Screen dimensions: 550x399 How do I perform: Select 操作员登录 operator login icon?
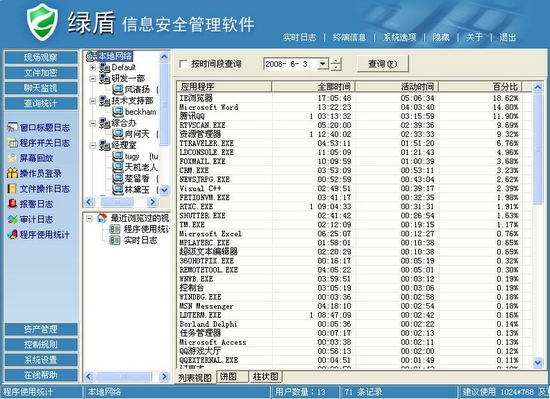pyautogui.click(x=13, y=173)
